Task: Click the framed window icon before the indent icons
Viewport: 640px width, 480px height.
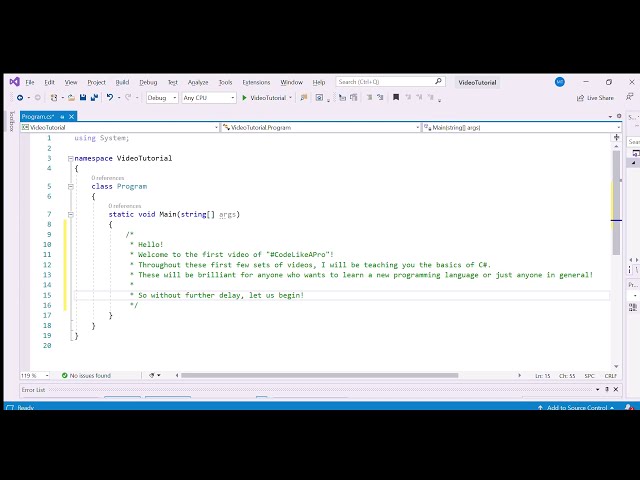Action: pos(319,98)
